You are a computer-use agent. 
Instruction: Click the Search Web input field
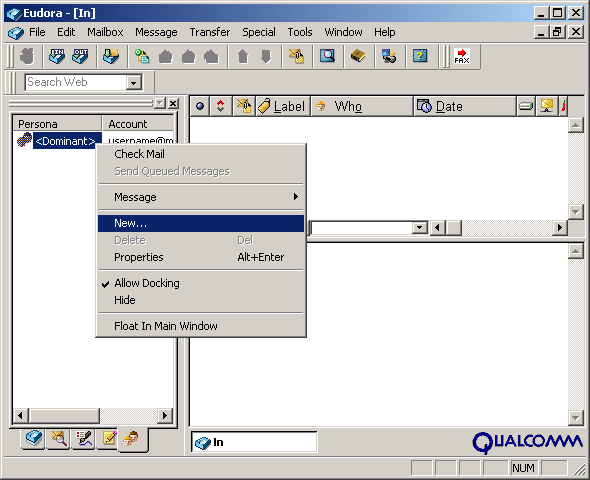point(76,82)
